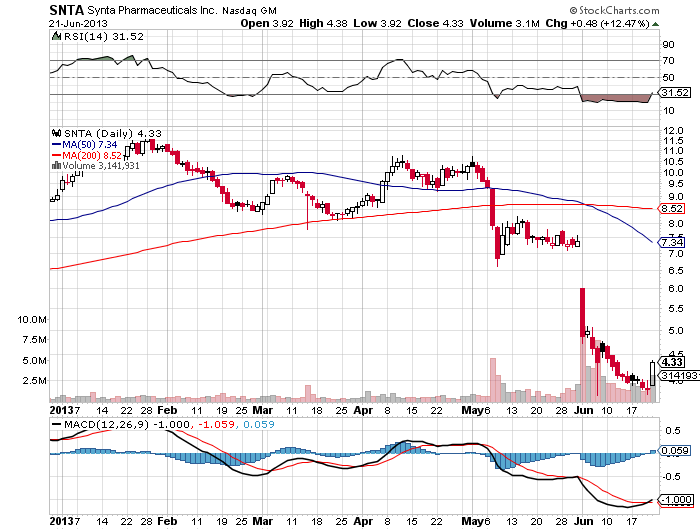This screenshot has height=530, width=700.
Task: Click the MA(200) 8.52 legend text
Action: click(92, 155)
